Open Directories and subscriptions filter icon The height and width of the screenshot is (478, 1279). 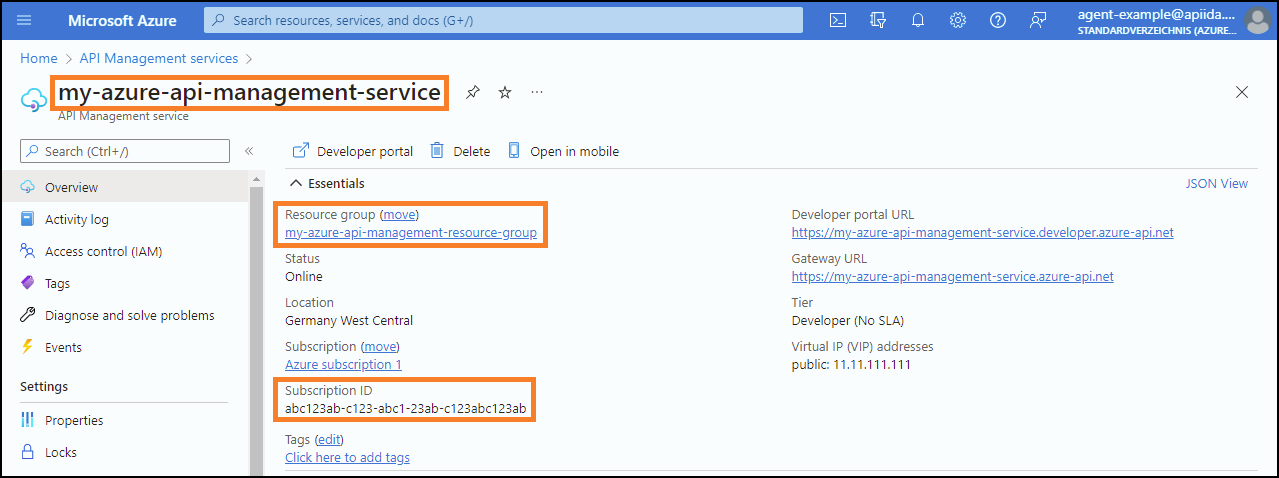(879, 20)
